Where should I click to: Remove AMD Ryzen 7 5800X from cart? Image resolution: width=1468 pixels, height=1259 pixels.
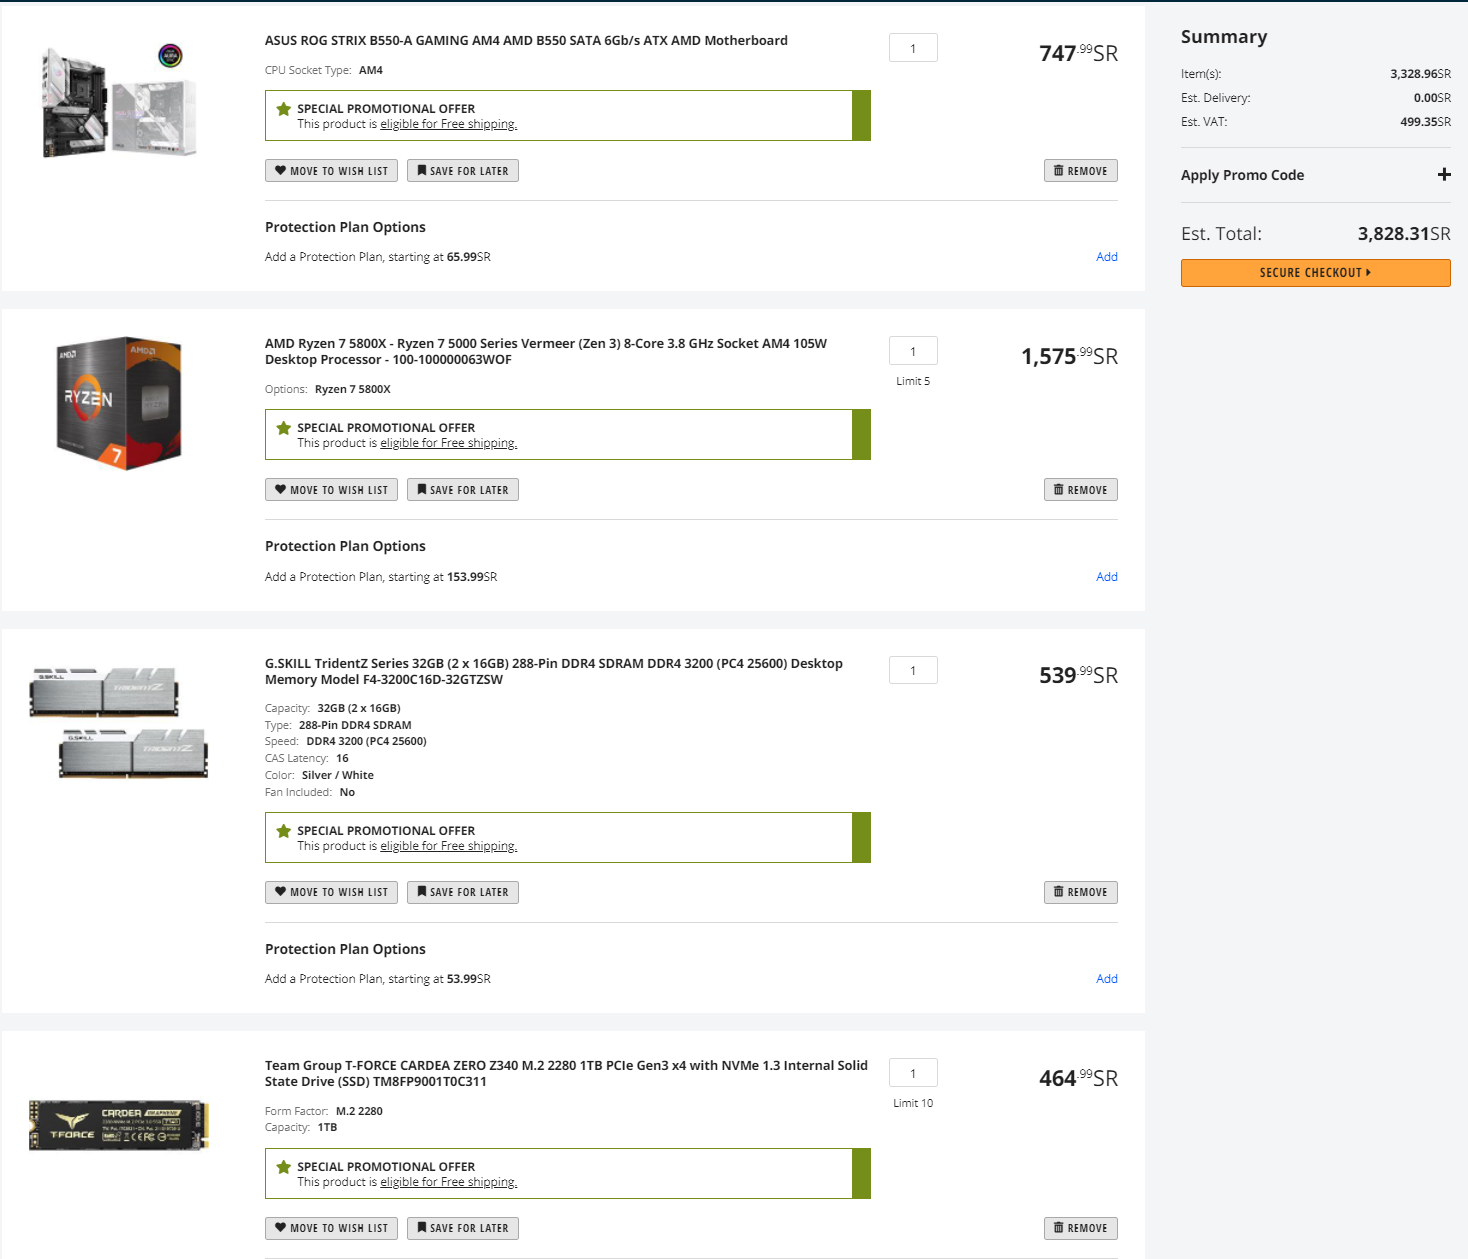[1080, 490]
